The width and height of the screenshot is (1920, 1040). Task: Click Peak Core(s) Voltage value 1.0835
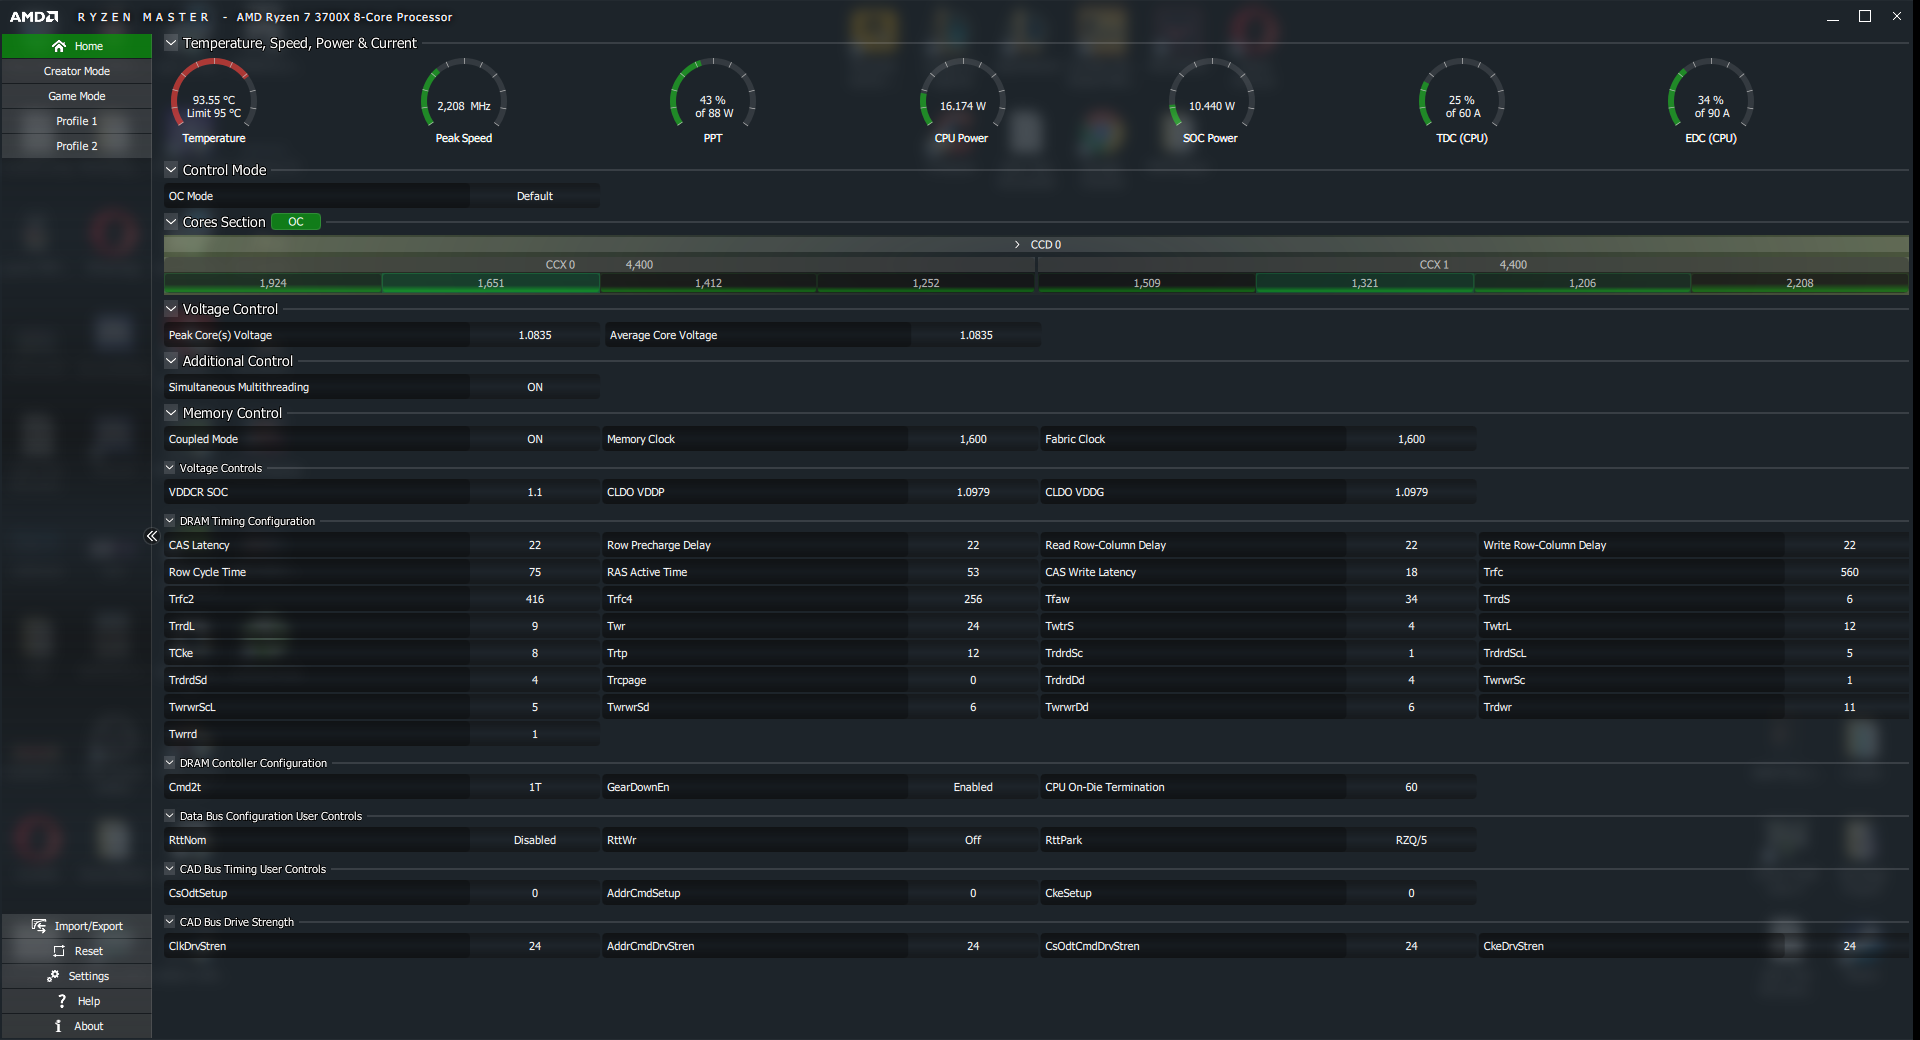coord(535,335)
